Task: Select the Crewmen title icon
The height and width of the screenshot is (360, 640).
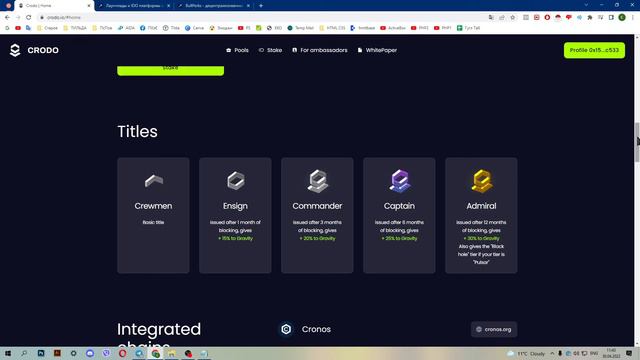Action: (153, 180)
